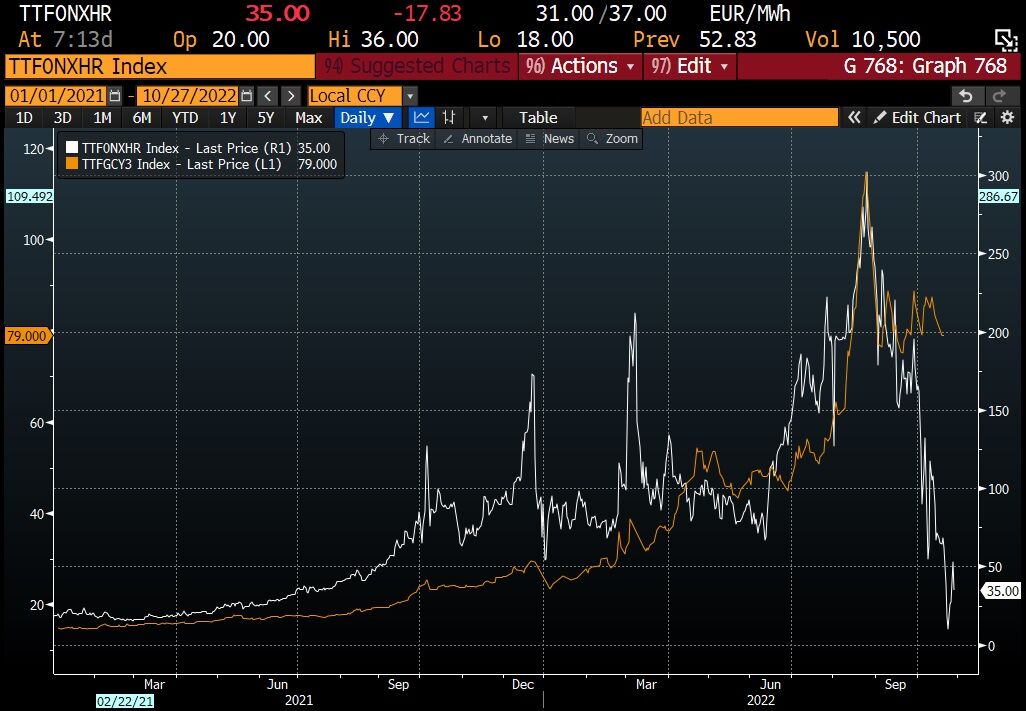Screen dimensions: 1026x711
Task: Select the 1Y range tab
Action: 228,118
